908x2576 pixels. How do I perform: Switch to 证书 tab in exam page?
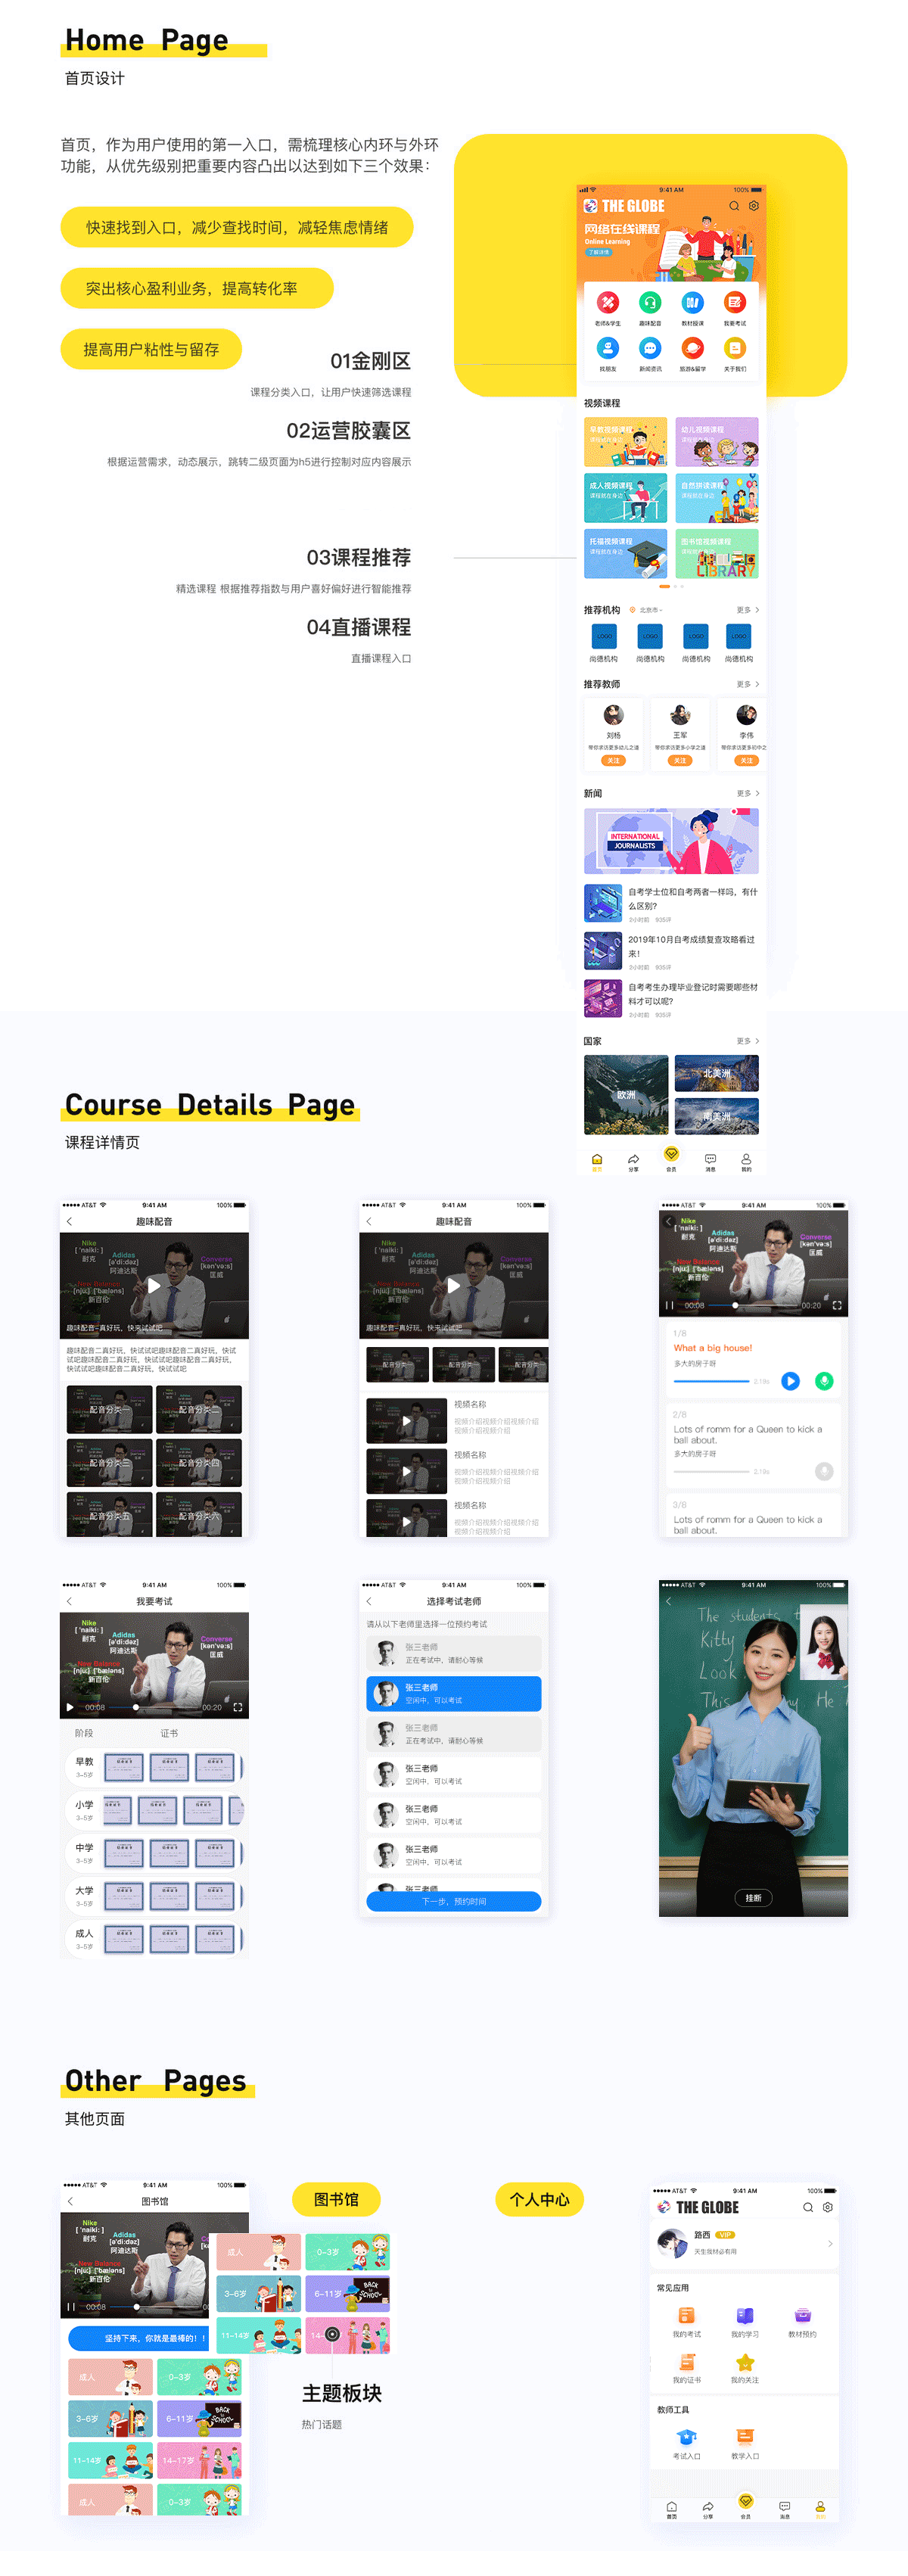(169, 1734)
